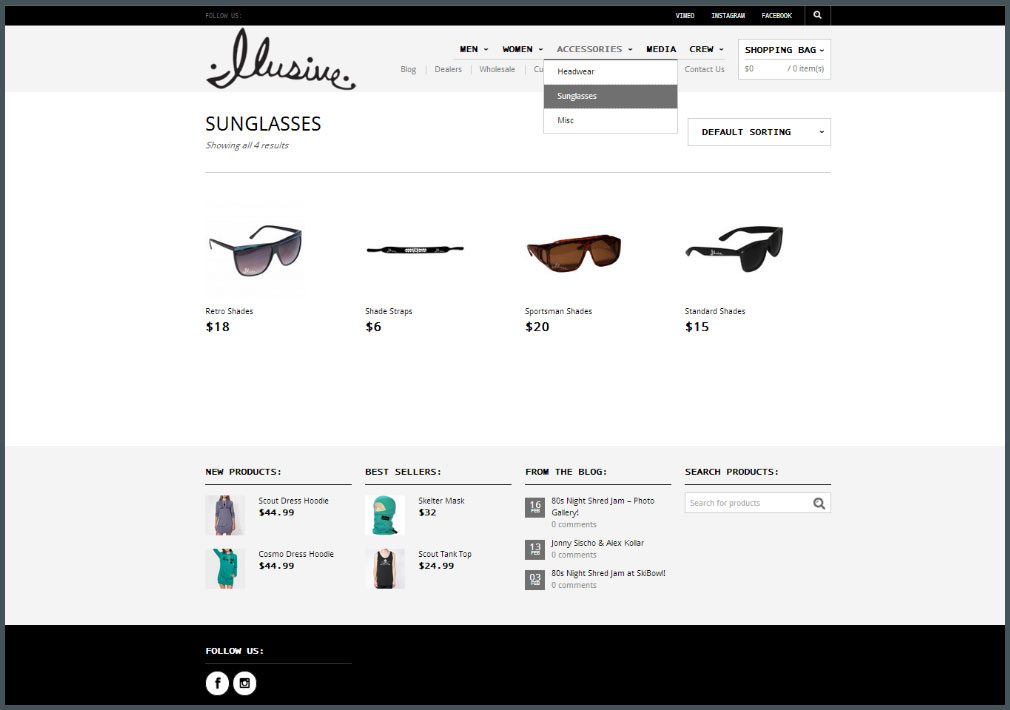Open the Retro Shades product image
Viewport: 1010px width, 710px height.
[x=256, y=251]
